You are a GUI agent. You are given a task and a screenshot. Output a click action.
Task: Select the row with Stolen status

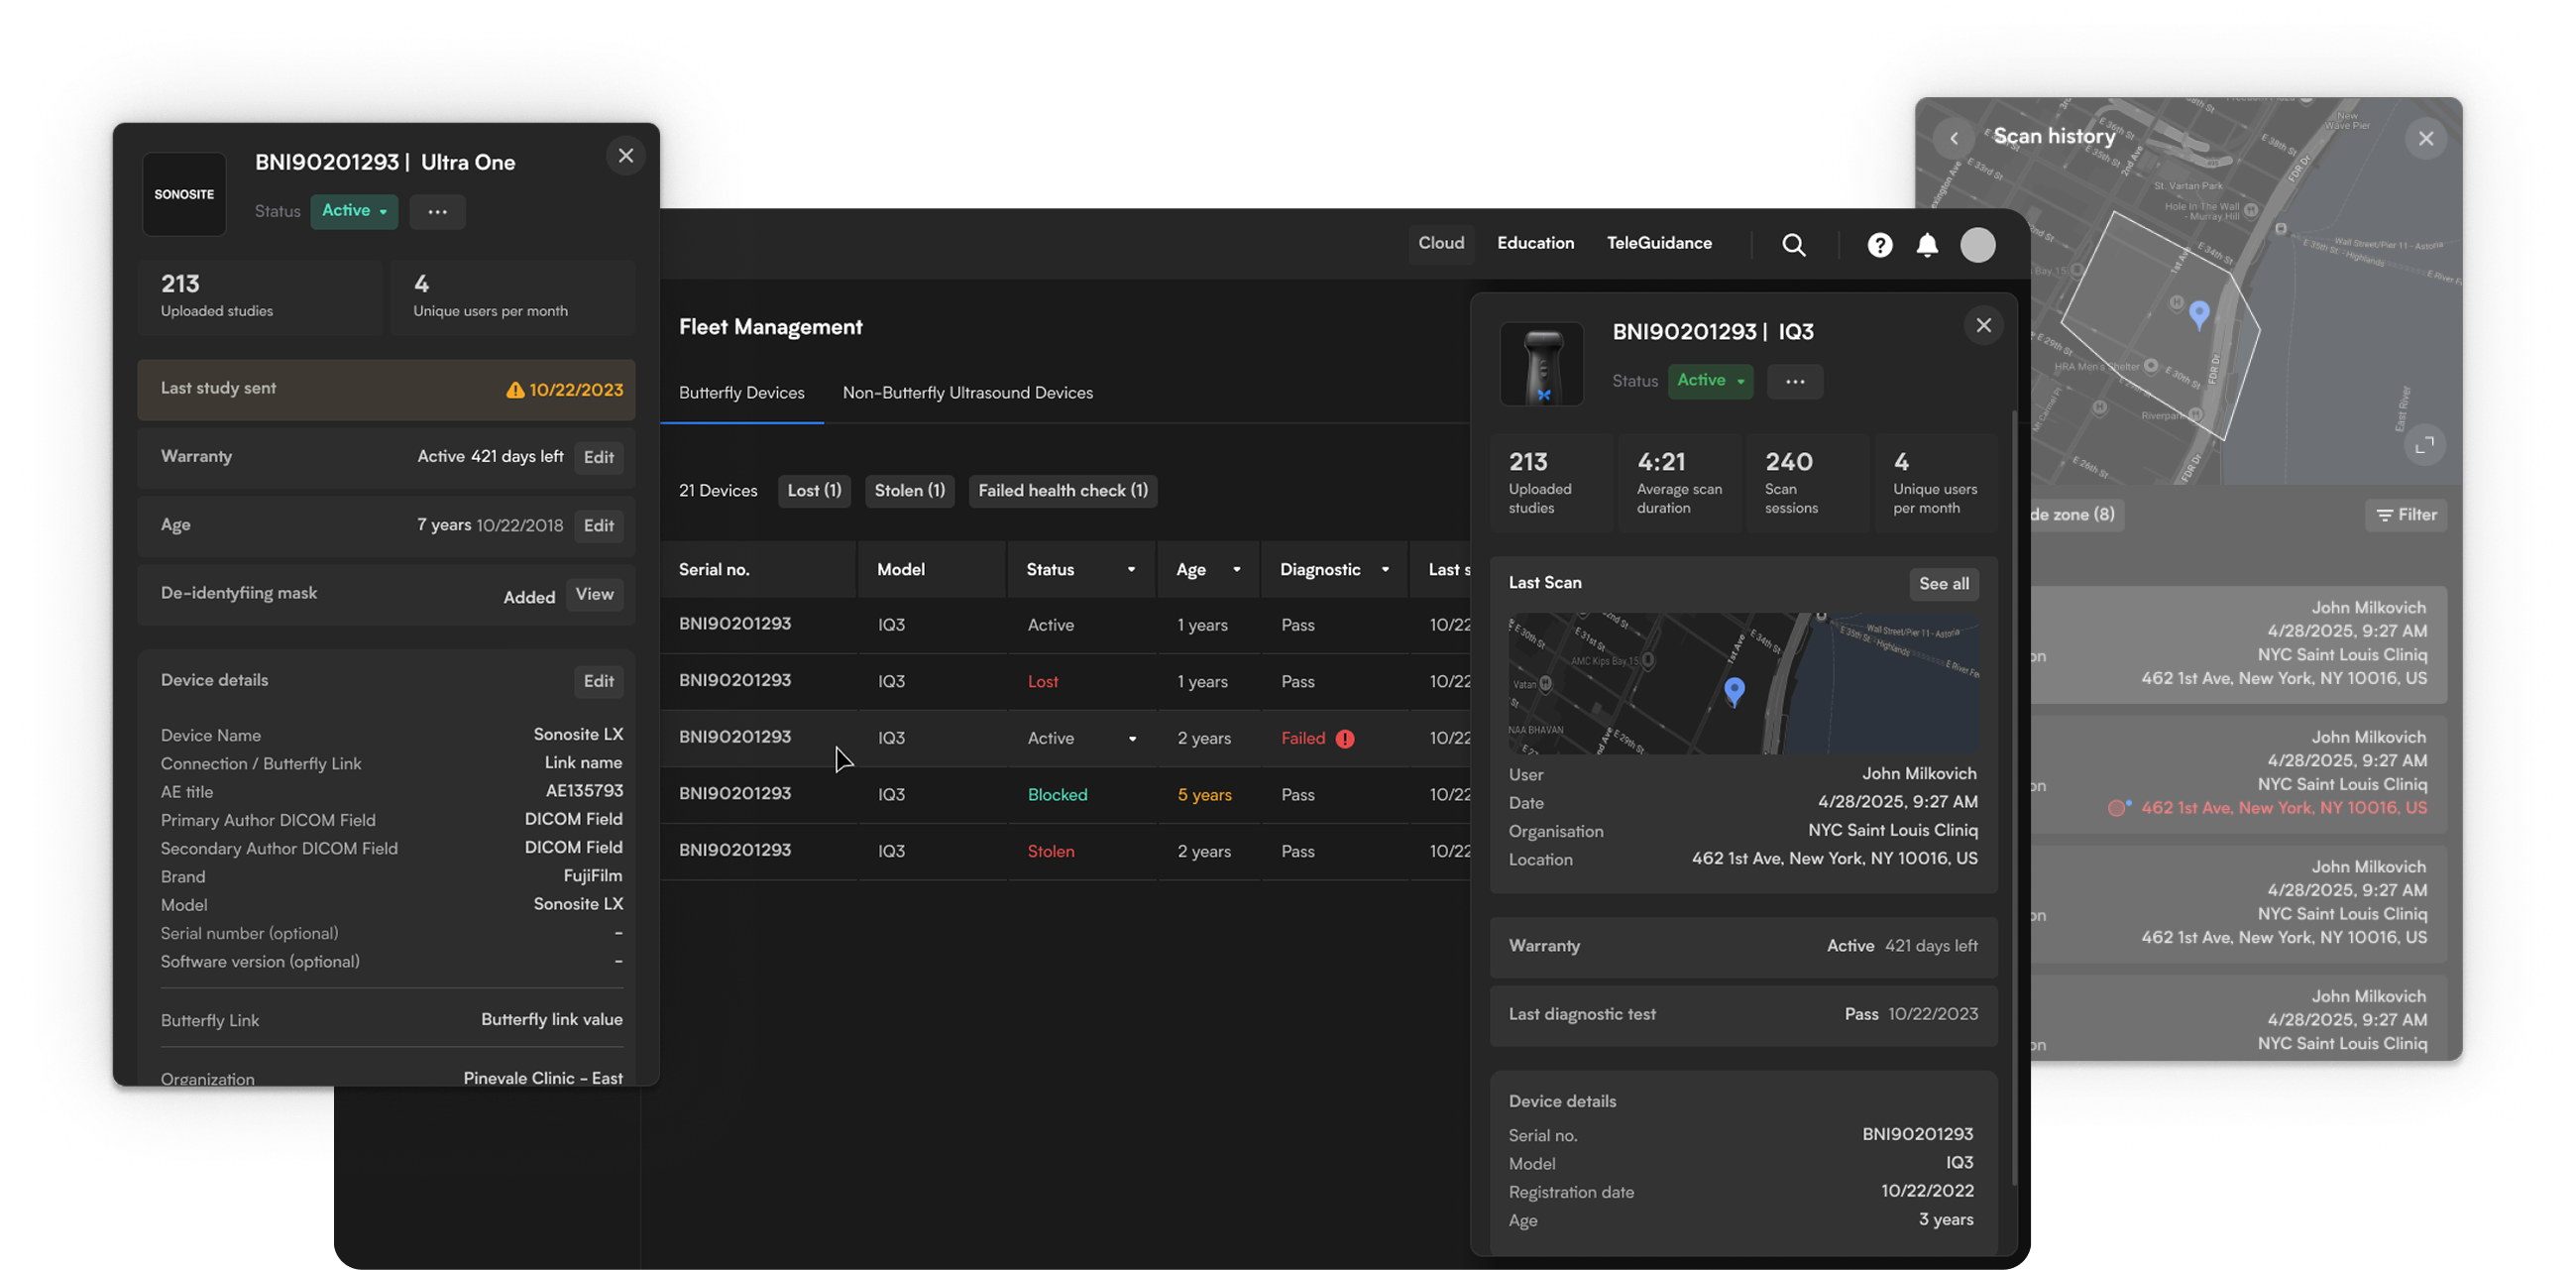[x=1064, y=852]
